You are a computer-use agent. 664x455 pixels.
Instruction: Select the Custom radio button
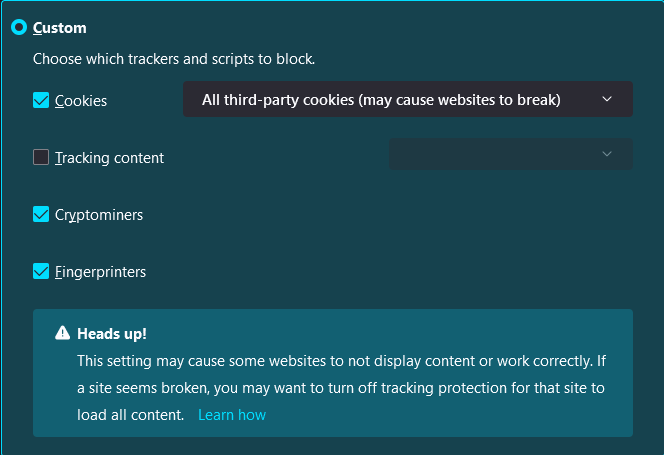18,28
